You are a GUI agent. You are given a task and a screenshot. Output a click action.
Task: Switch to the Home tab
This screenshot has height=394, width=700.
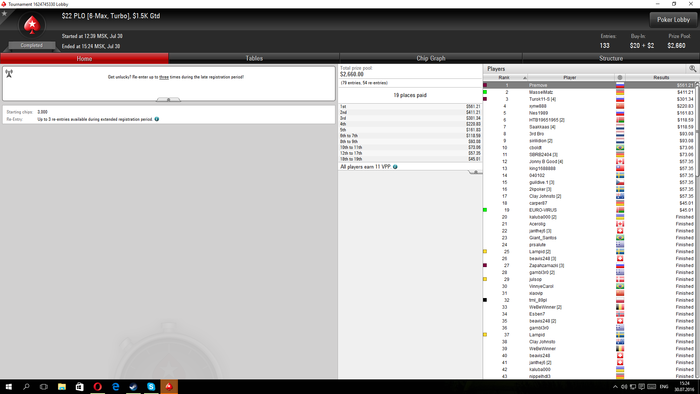(84, 58)
